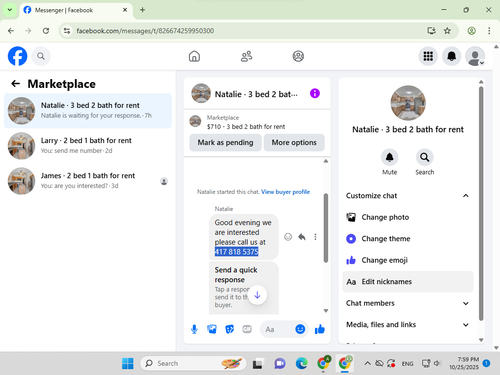
Task: Open the Notifications bell
Action: [x=451, y=56]
